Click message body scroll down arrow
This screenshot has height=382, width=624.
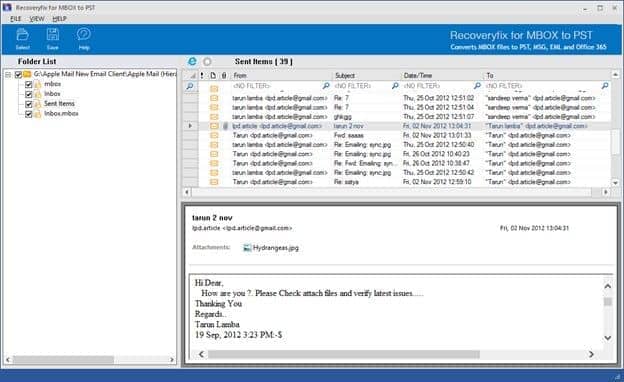(x=608, y=338)
